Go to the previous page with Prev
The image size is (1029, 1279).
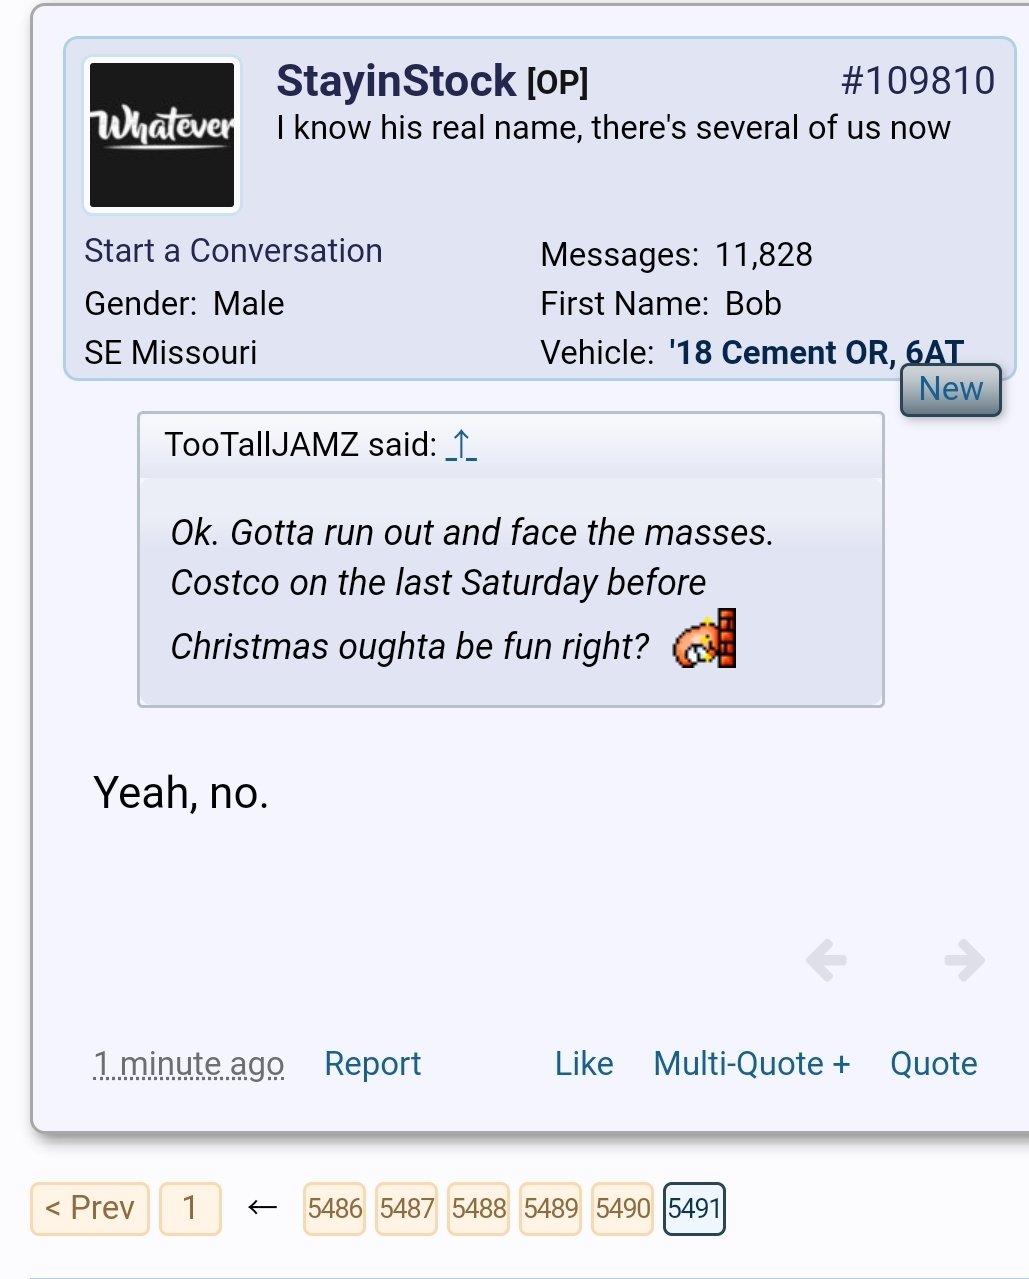coord(90,1208)
